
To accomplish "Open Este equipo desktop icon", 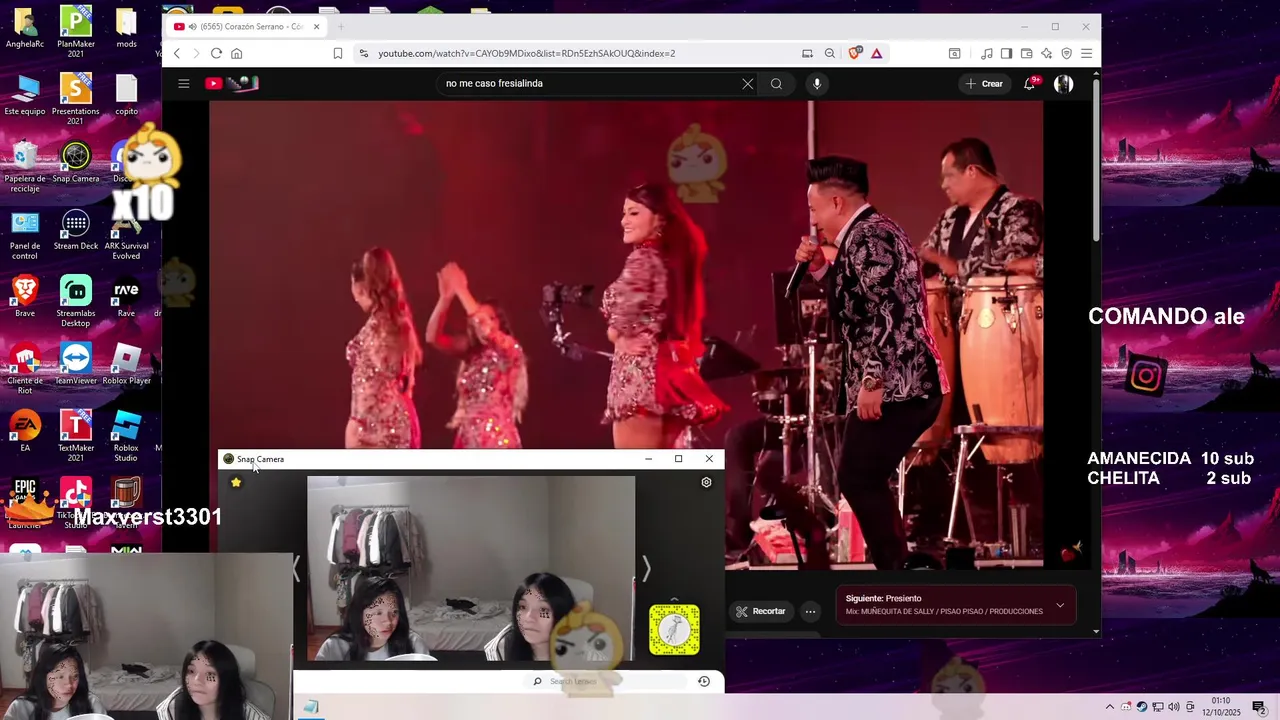I will (x=25, y=95).
